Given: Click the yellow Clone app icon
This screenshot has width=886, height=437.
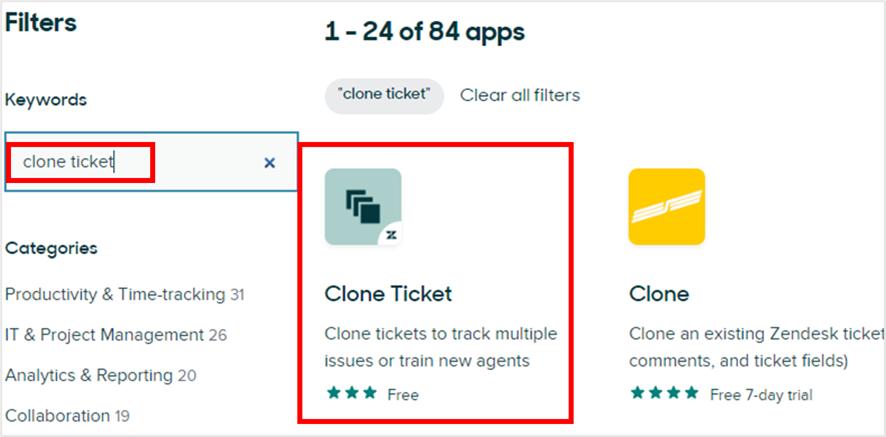Looking at the screenshot, I should (666, 206).
